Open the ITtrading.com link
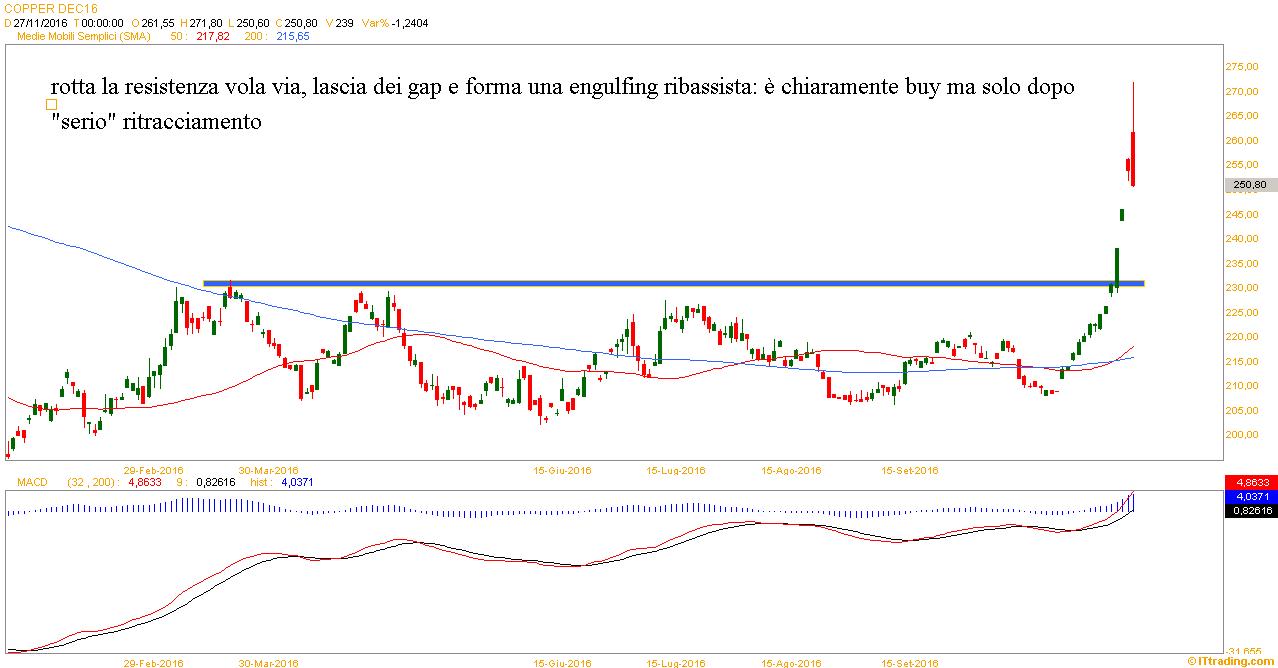The width and height of the screenshot is (1278, 668). [1232, 661]
